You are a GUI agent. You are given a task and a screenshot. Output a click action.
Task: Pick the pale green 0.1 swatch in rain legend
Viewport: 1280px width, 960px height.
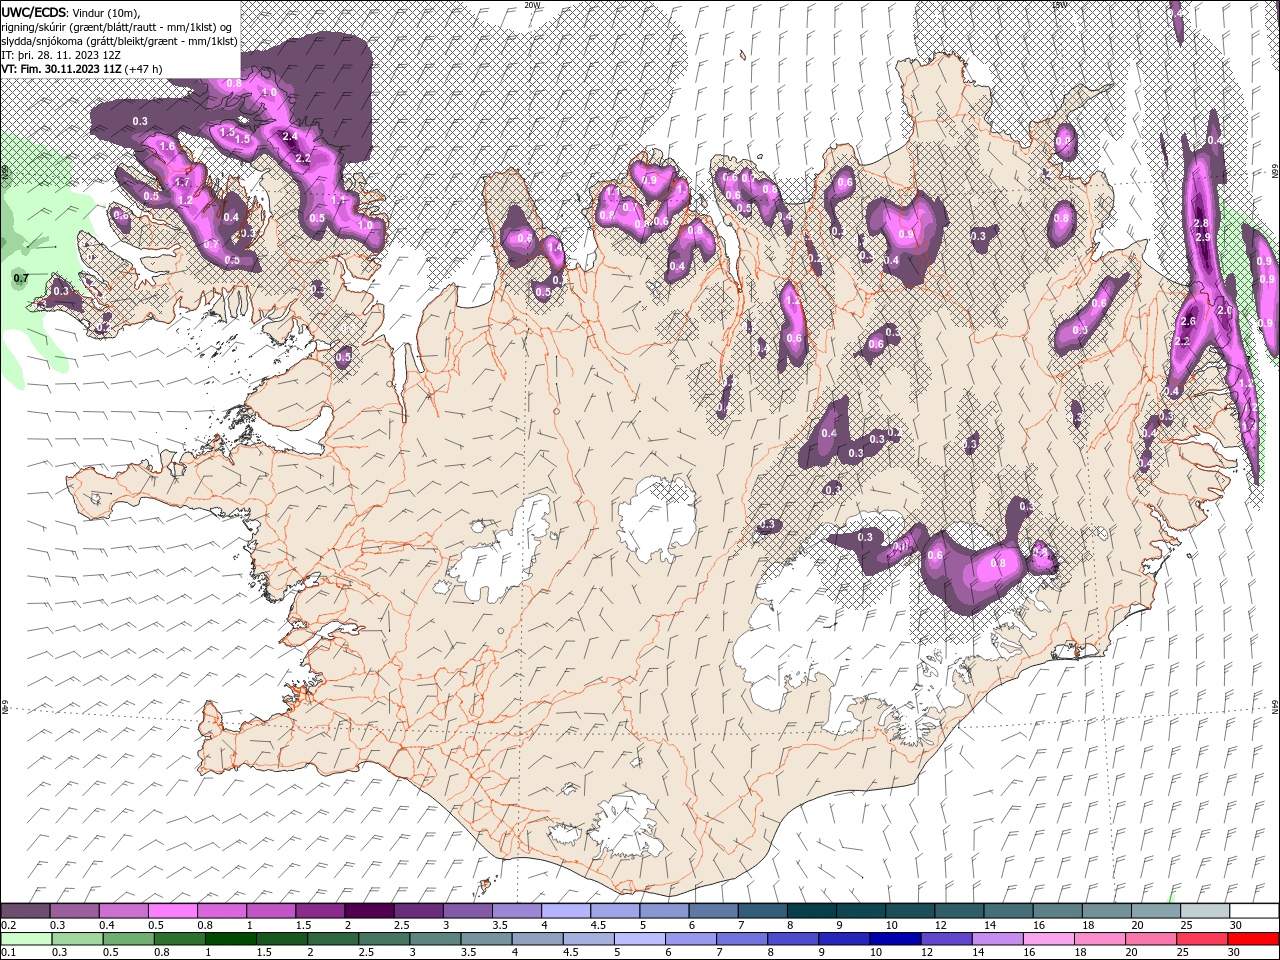(x=26, y=939)
